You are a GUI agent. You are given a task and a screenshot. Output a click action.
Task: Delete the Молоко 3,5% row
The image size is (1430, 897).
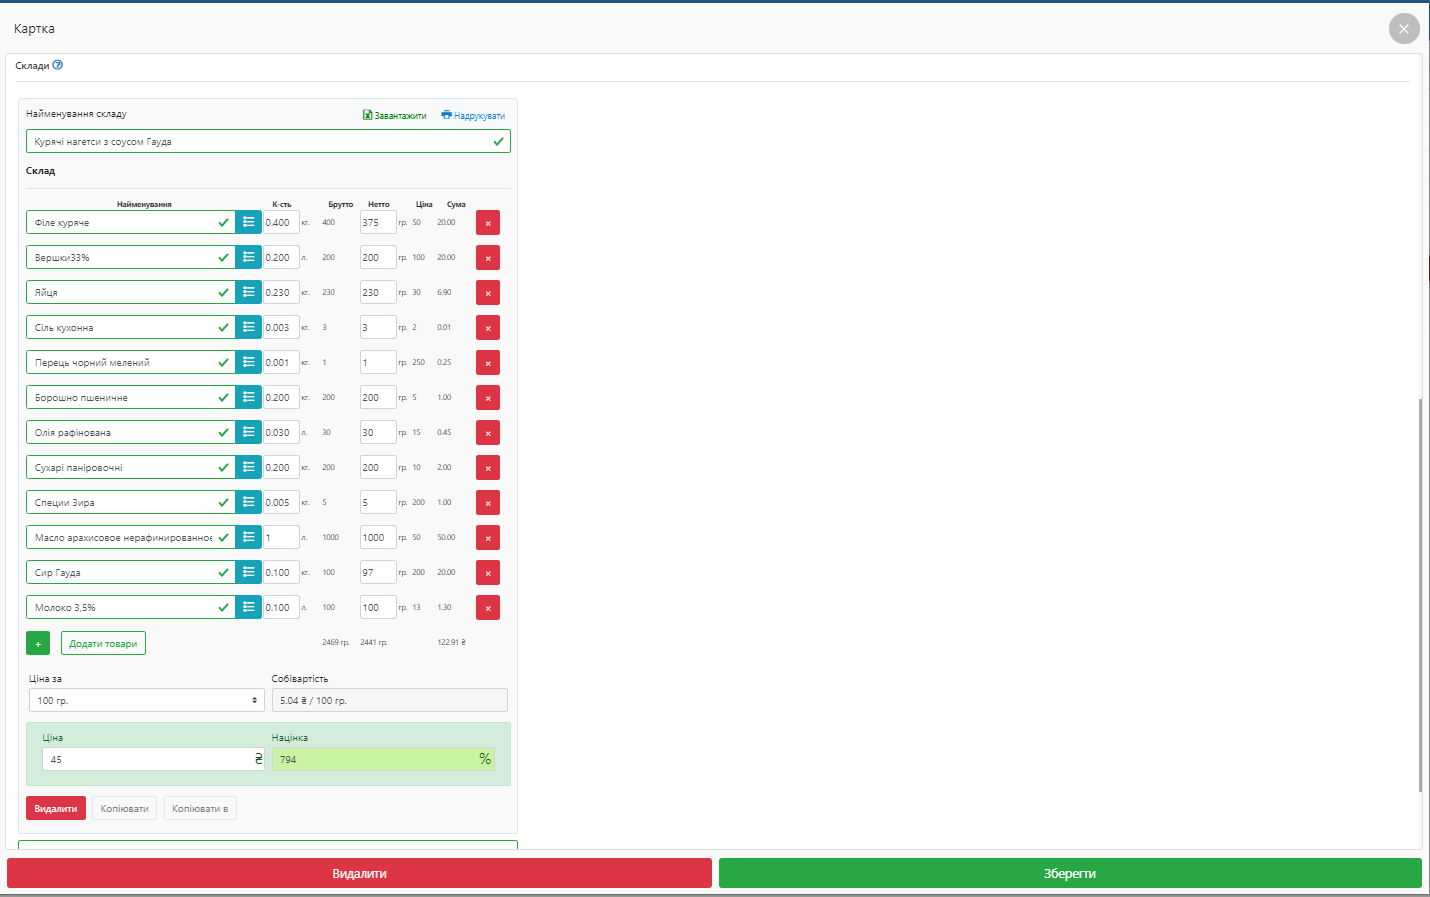pyautogui.click(x=487, y=608)
